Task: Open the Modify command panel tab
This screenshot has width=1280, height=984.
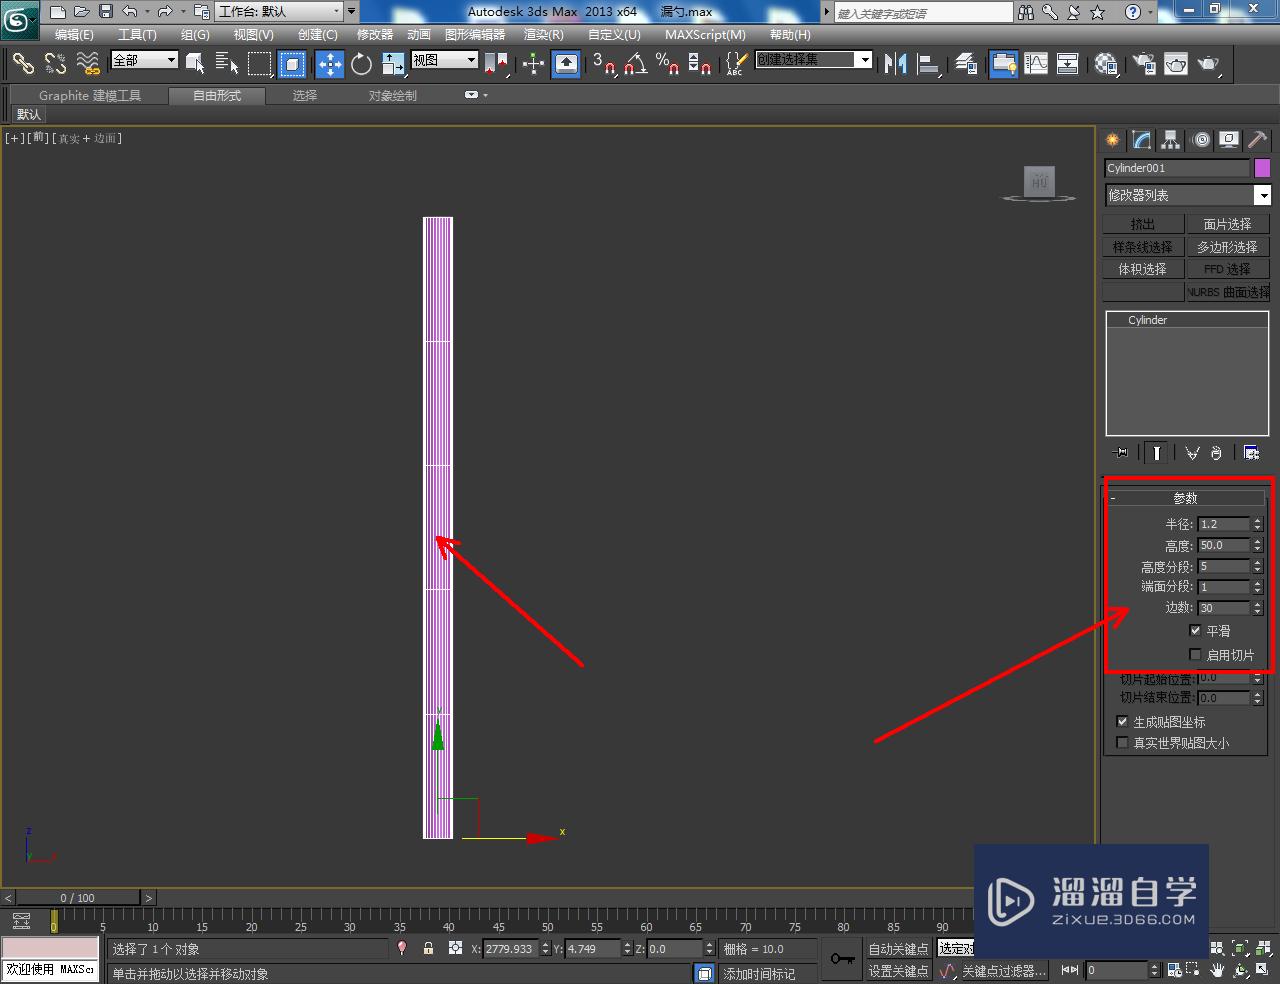Action: coord(1141,140)
